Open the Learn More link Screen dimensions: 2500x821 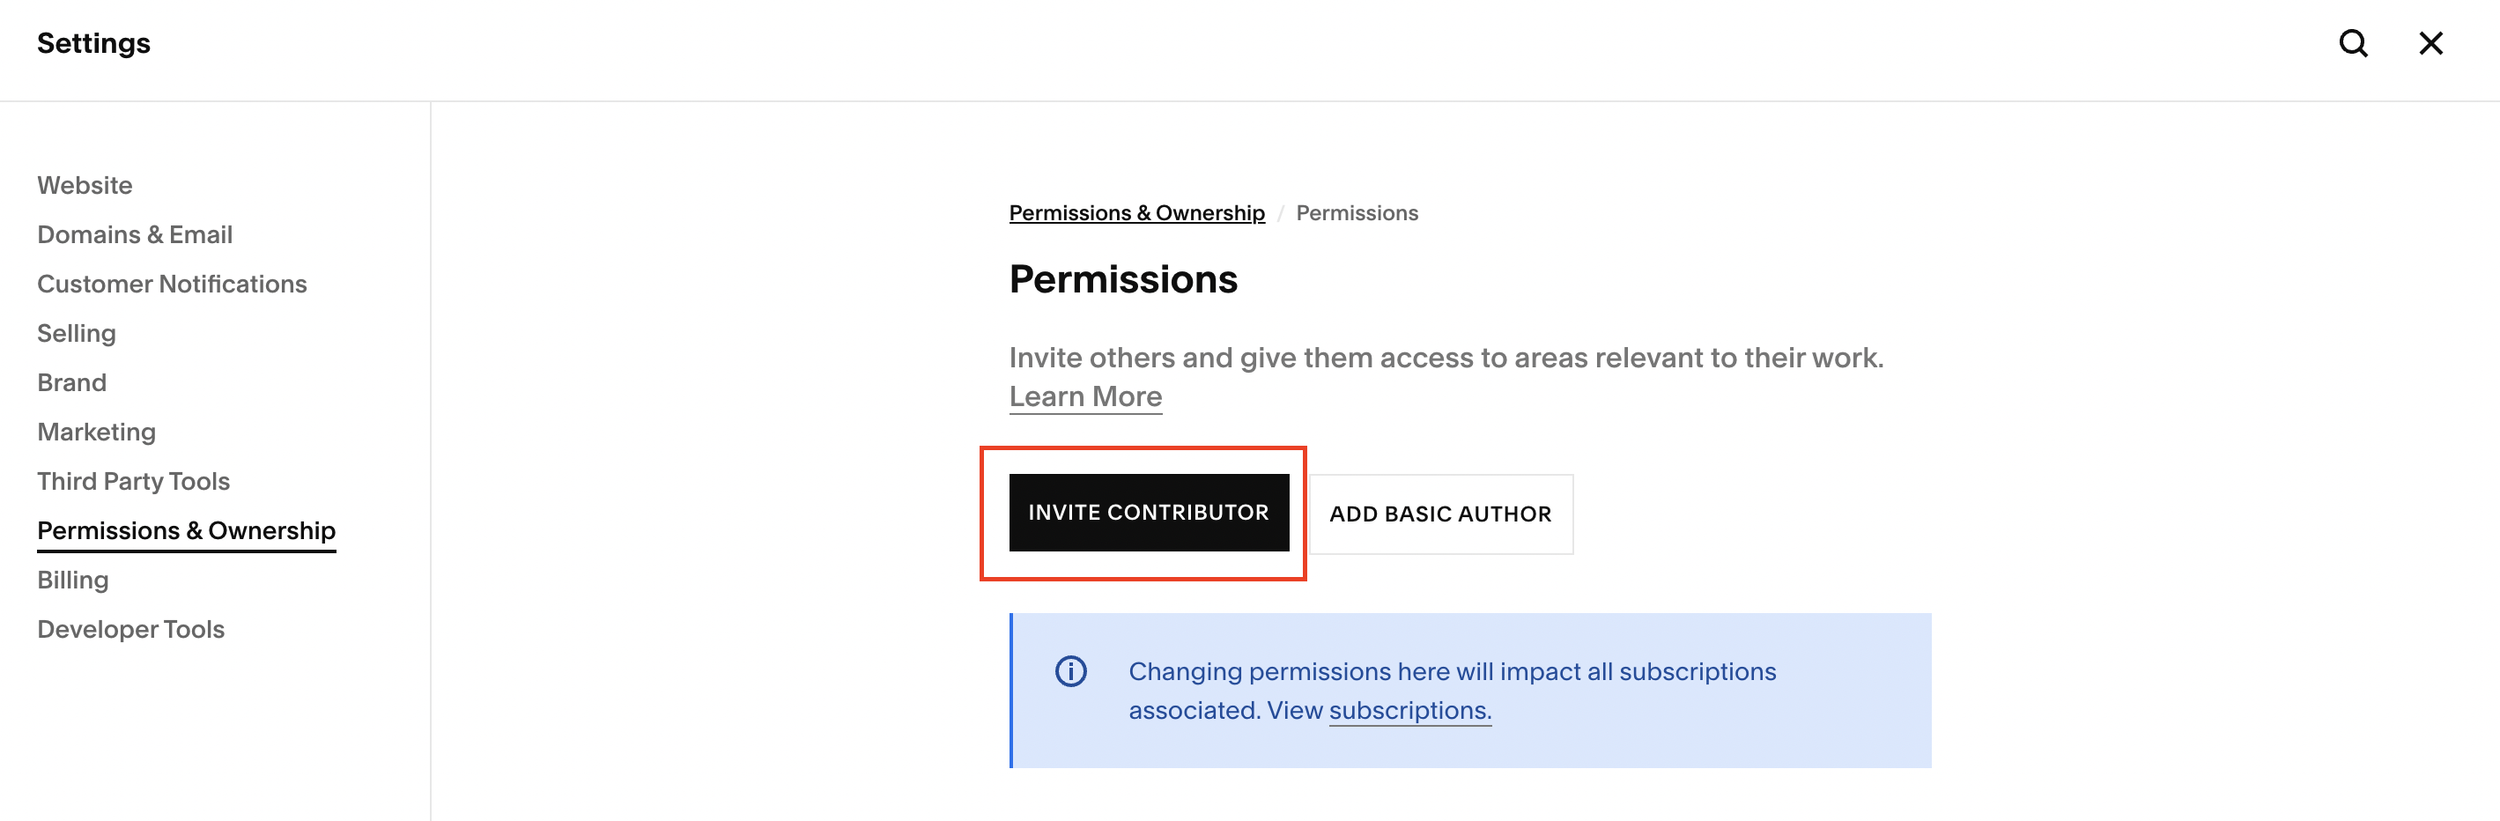pos(1086,397)
